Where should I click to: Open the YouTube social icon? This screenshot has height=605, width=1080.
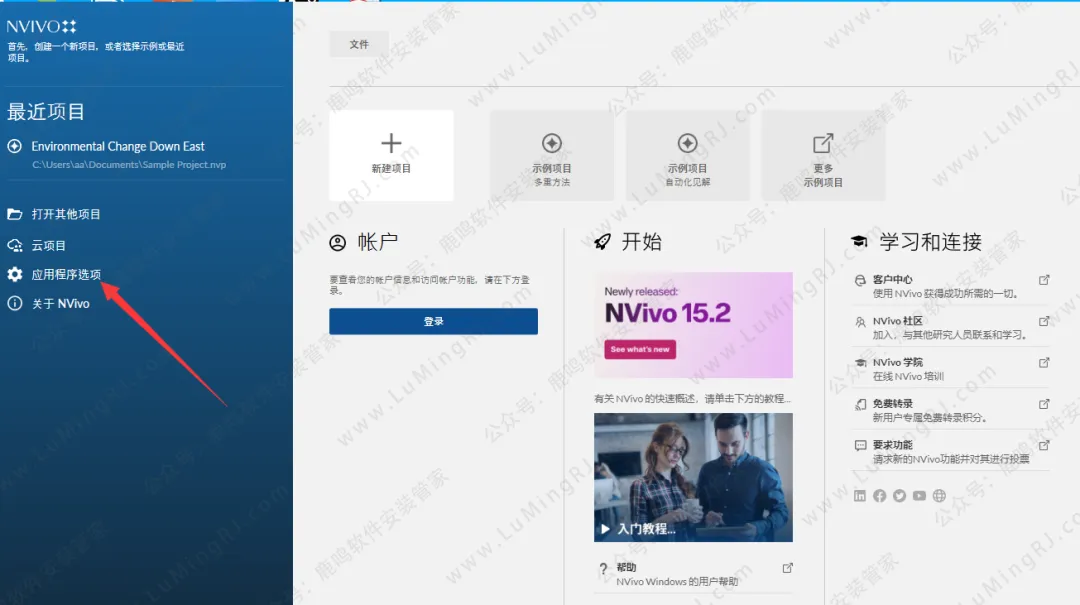pyautogui.click(x=919, y=496)
